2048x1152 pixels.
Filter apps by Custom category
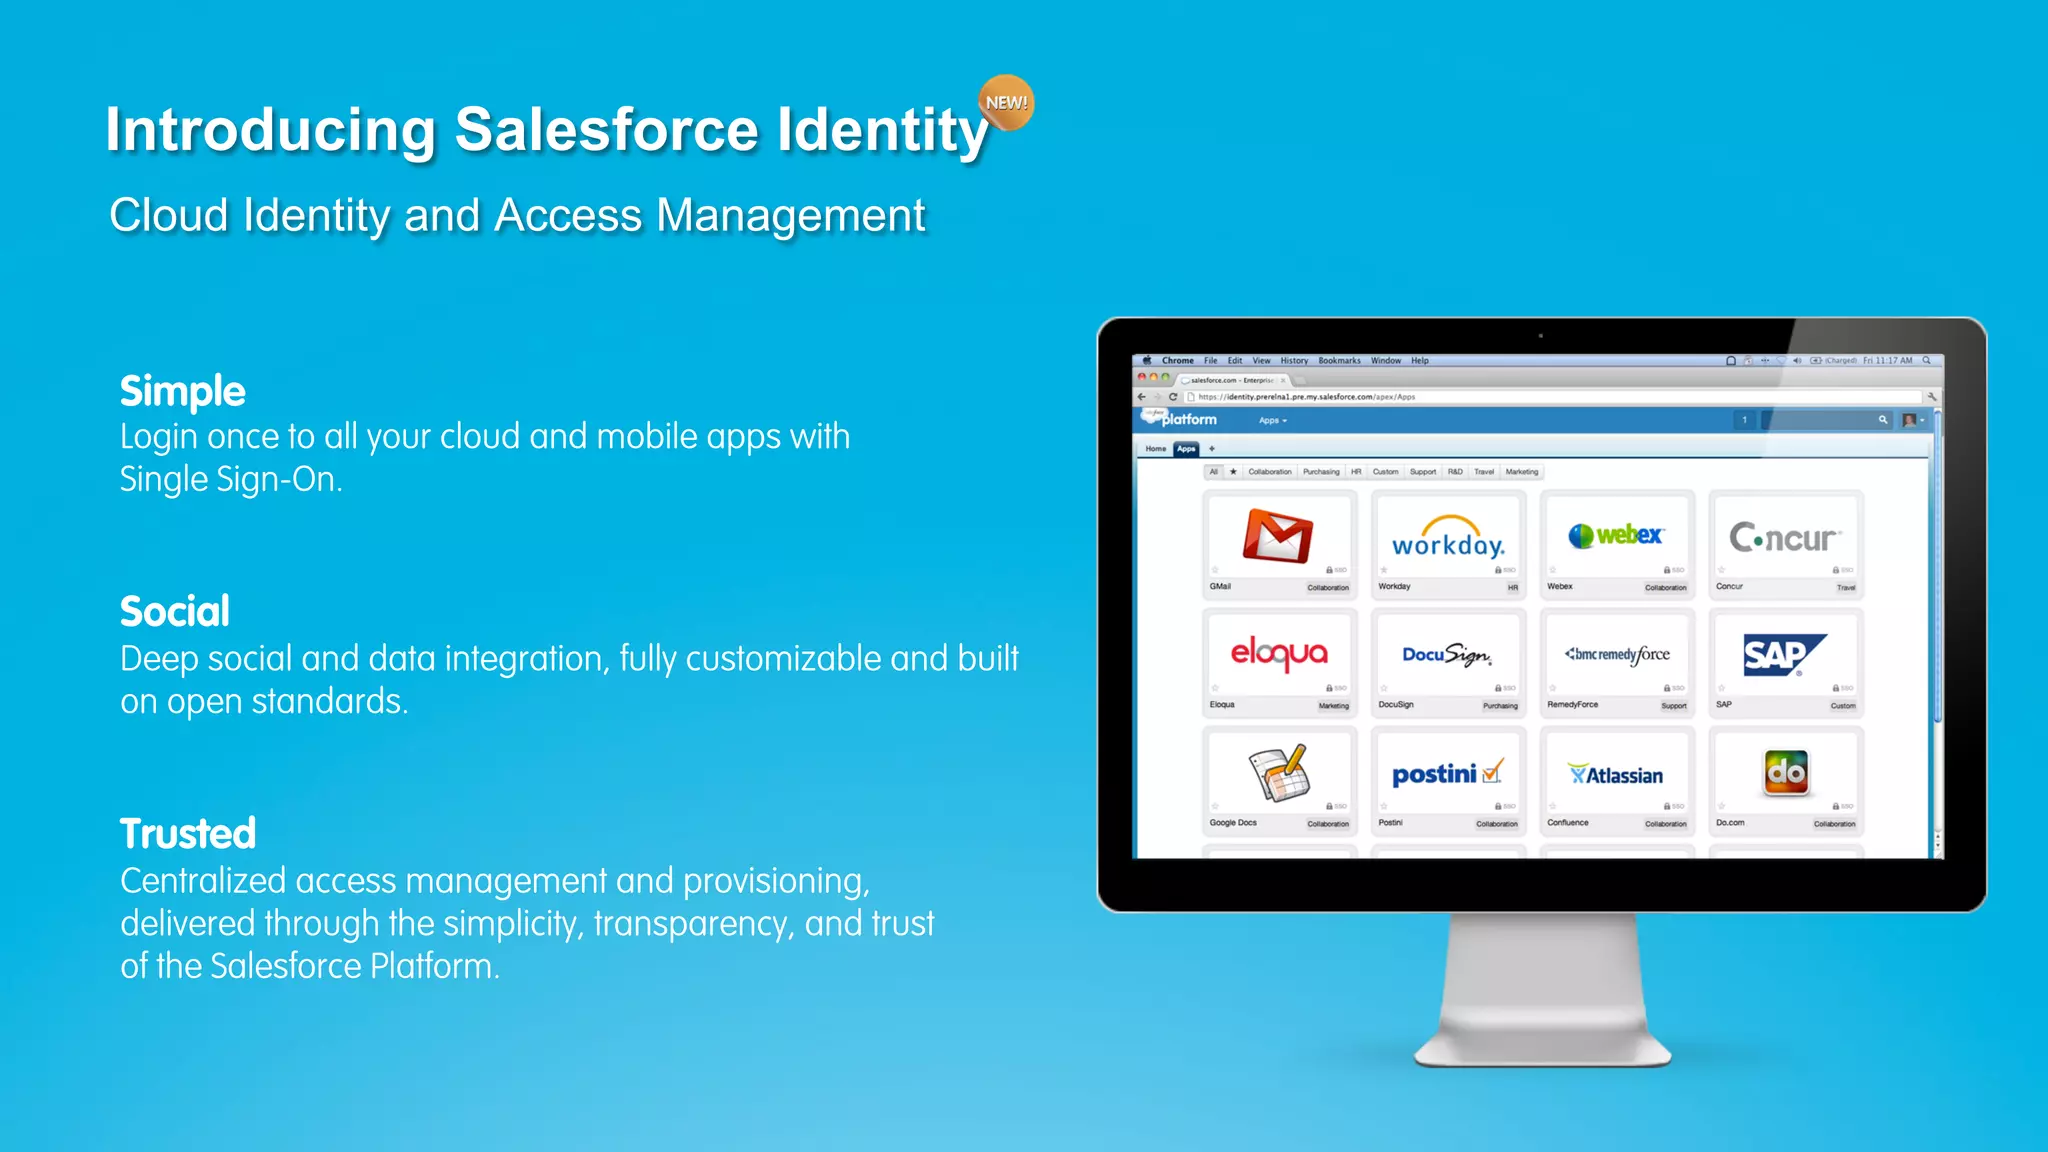pos(1385,472)
